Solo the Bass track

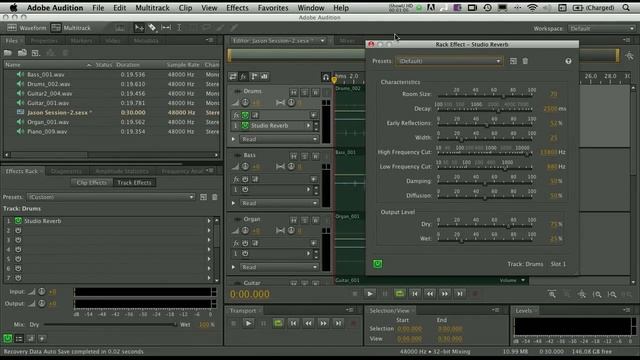pyautogui.click(x=304, y=156)
